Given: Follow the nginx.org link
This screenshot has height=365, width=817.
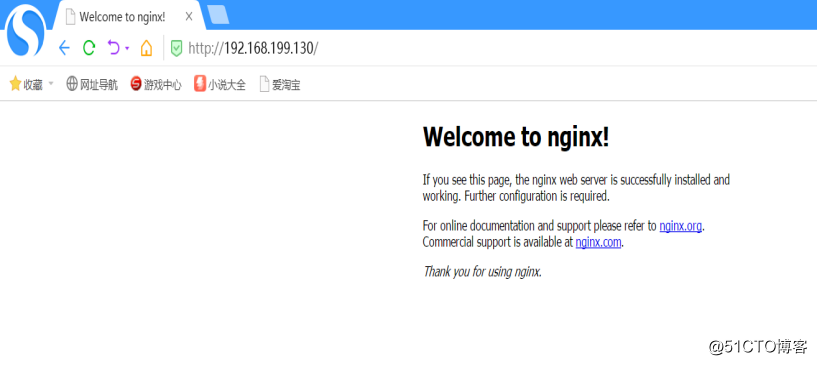Looking at the screenshot, I should [x=680, y=226].
